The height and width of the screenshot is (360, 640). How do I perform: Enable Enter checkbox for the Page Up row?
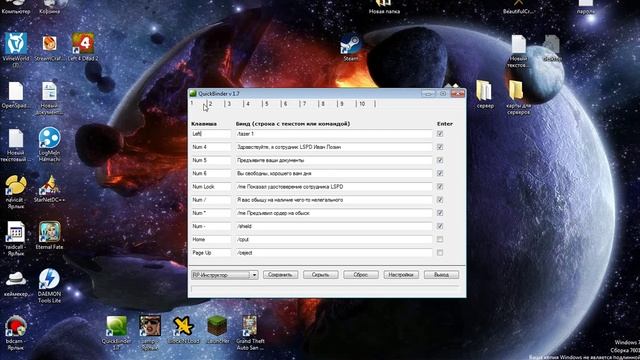click(x=440, y=253)
